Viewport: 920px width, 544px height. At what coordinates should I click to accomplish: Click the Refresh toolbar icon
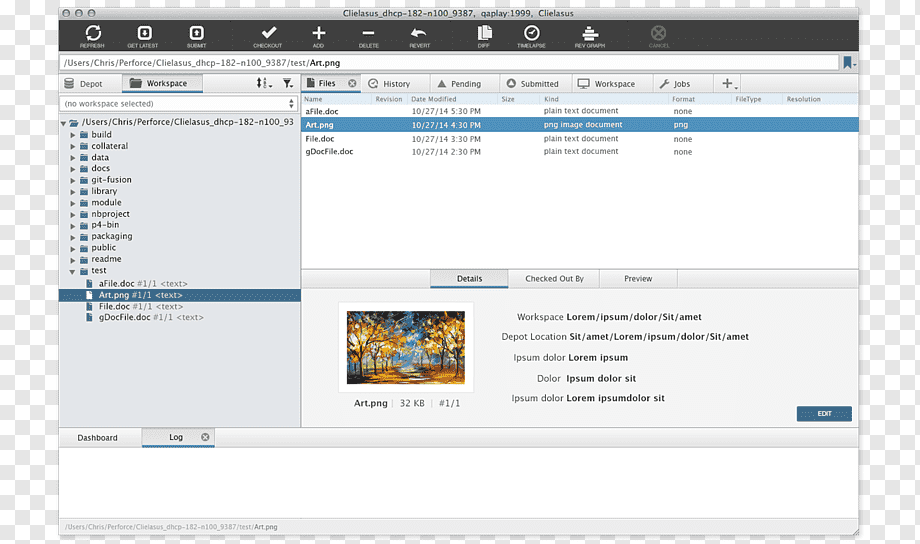tap(93, 33)
